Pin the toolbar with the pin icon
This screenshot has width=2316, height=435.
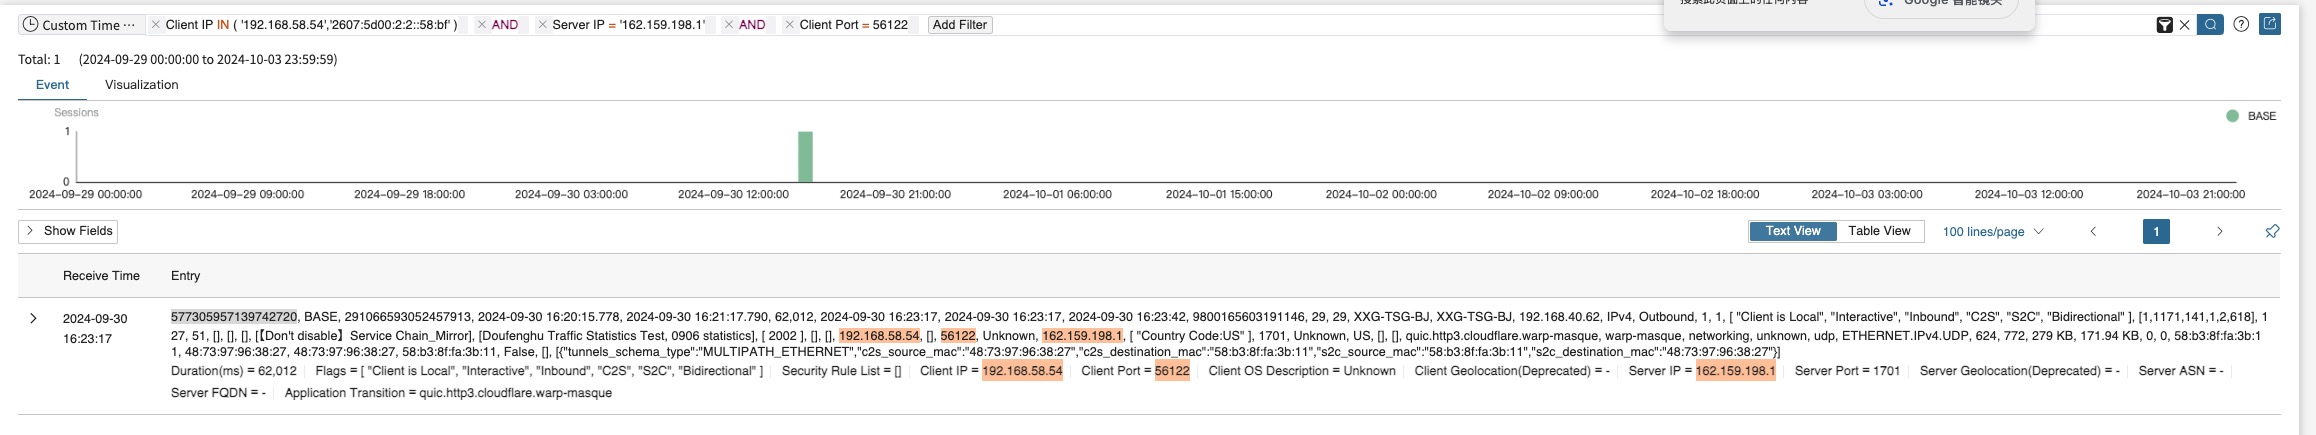click(2272, 232)
